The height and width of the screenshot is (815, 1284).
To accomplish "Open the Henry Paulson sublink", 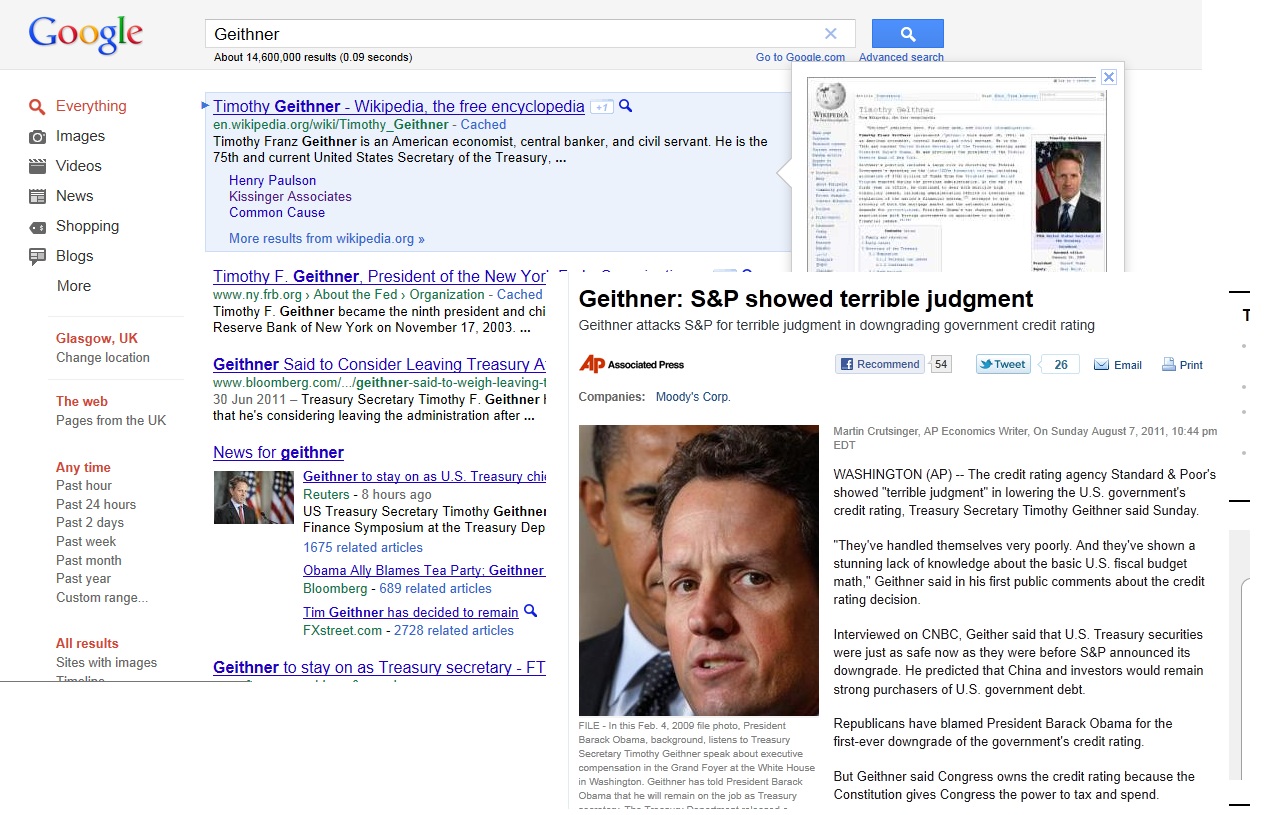I will click(272, 181).
